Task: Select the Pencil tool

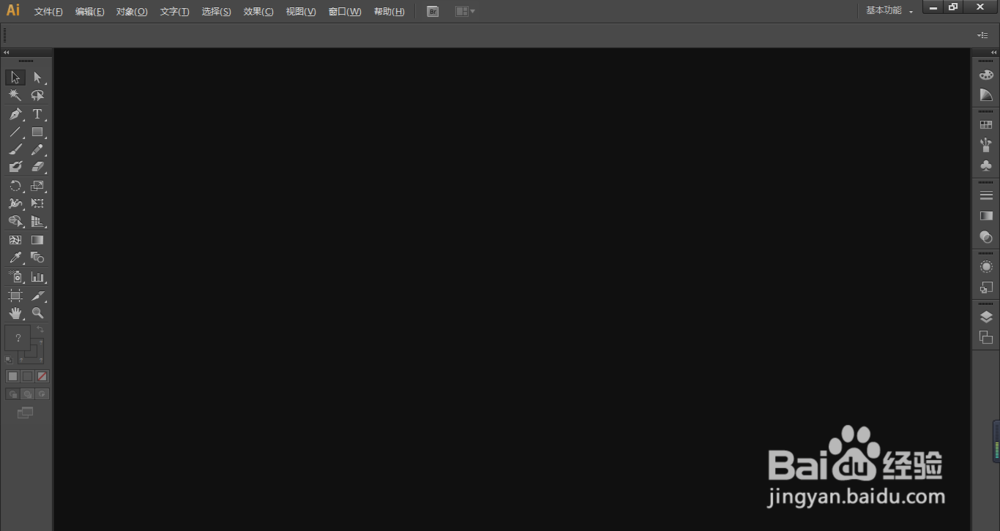Action: [x=38, y=150]
